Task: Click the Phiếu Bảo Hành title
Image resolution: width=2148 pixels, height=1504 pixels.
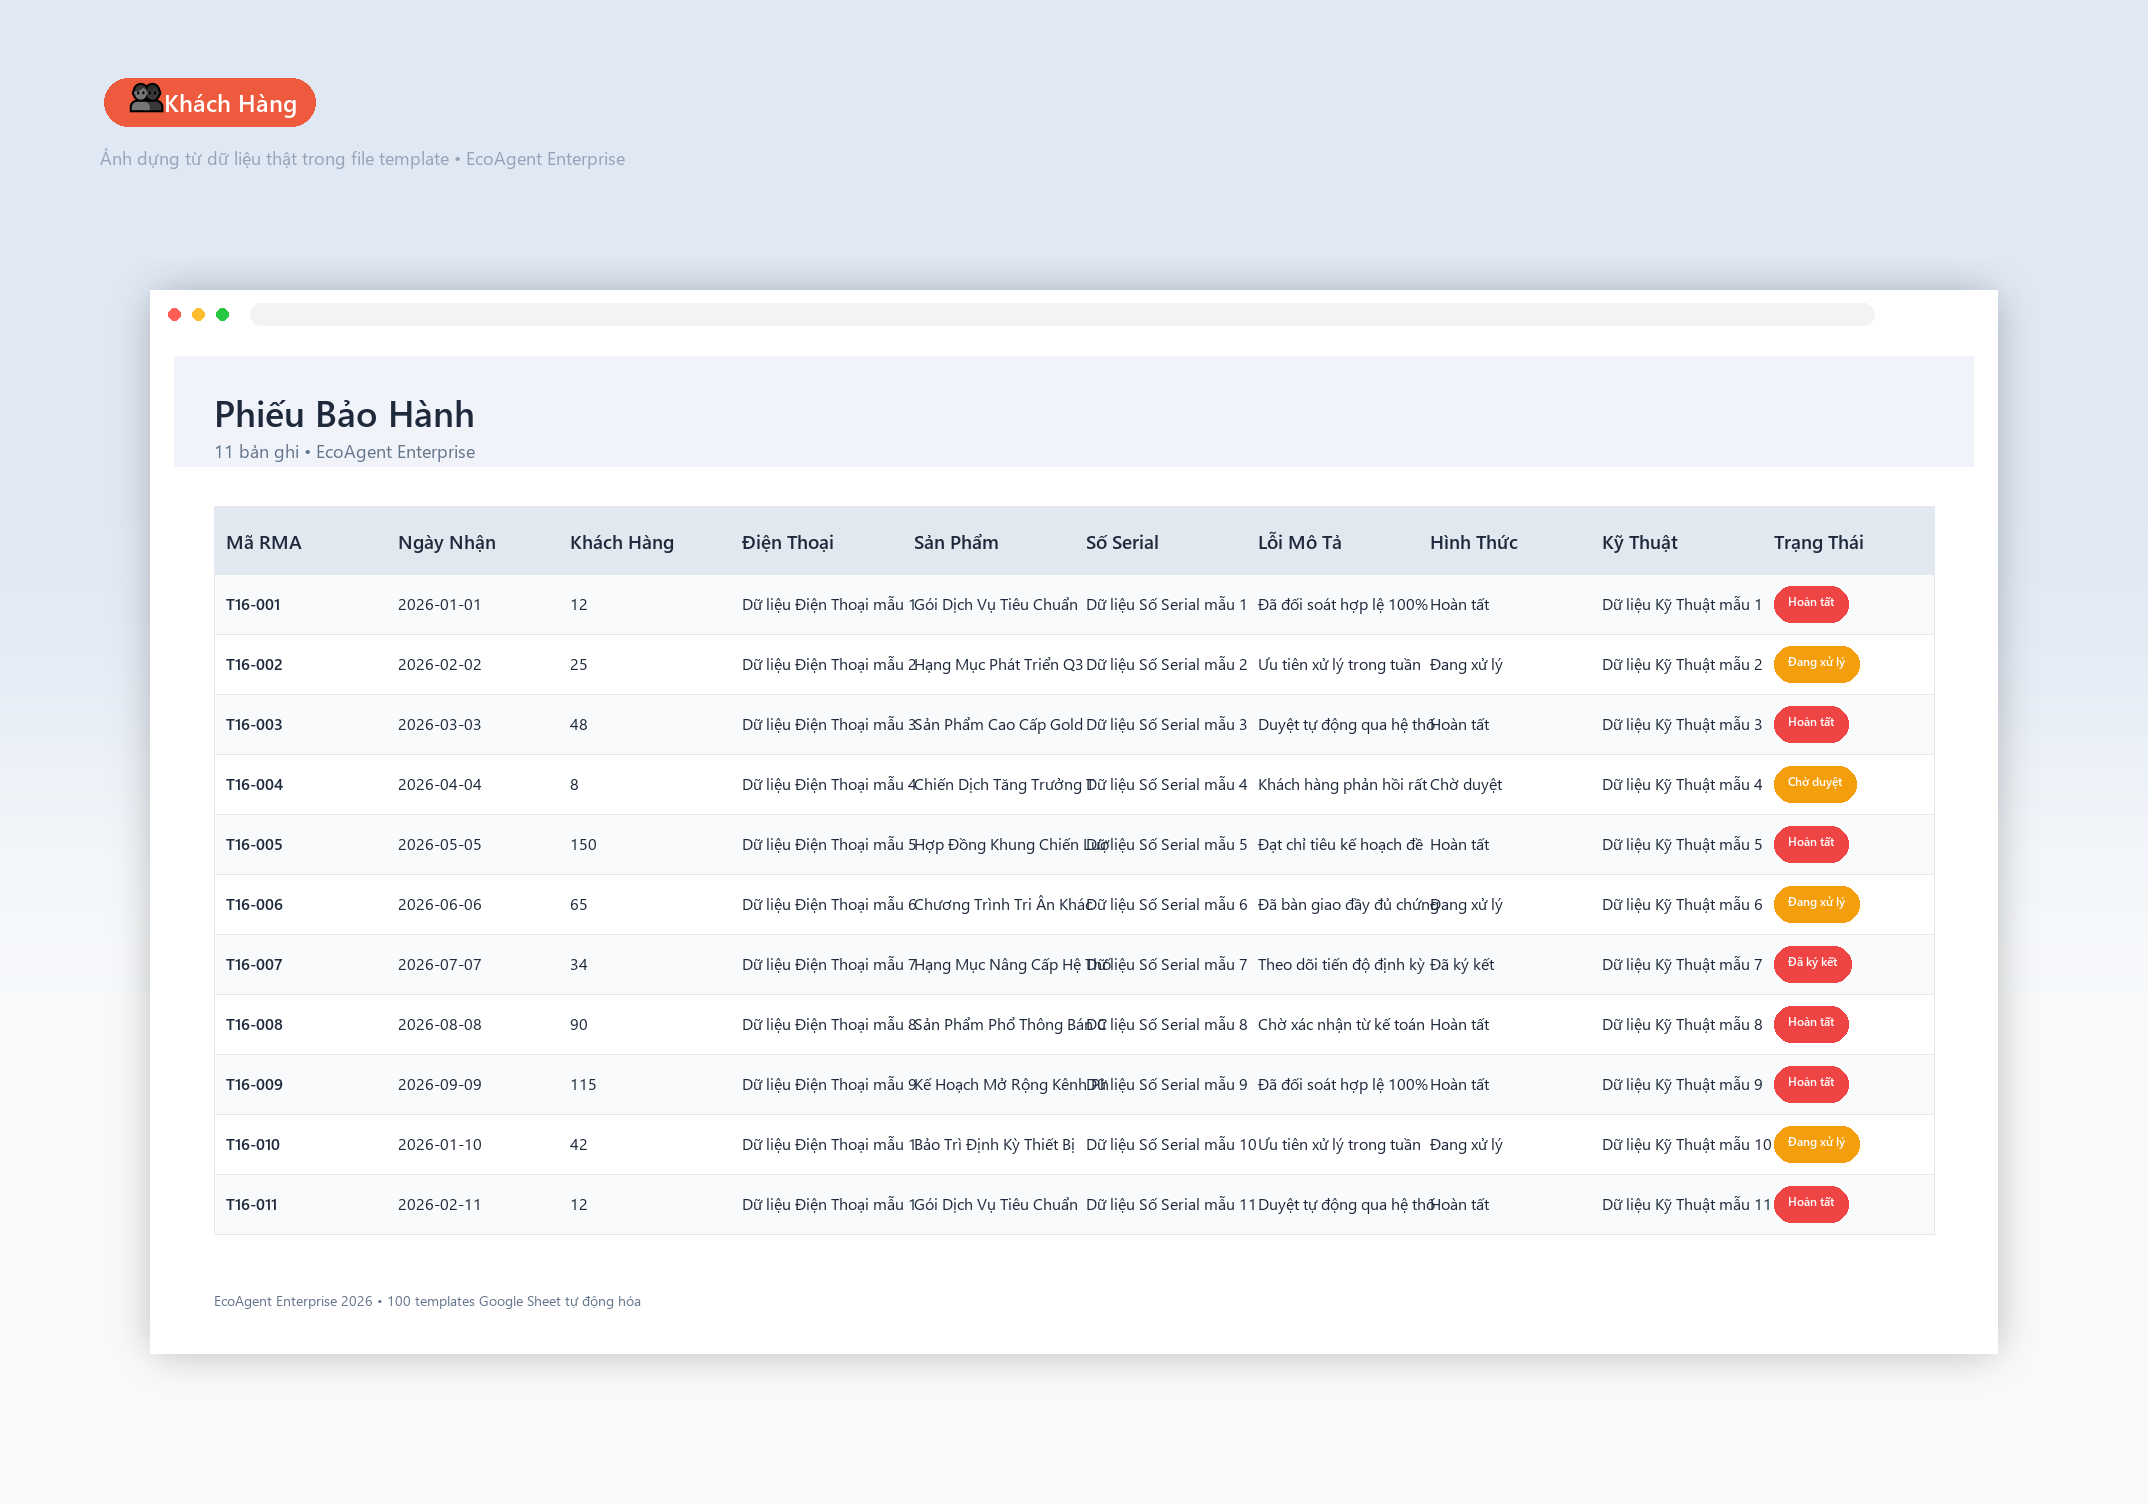Action: click(x=345, y=414)
